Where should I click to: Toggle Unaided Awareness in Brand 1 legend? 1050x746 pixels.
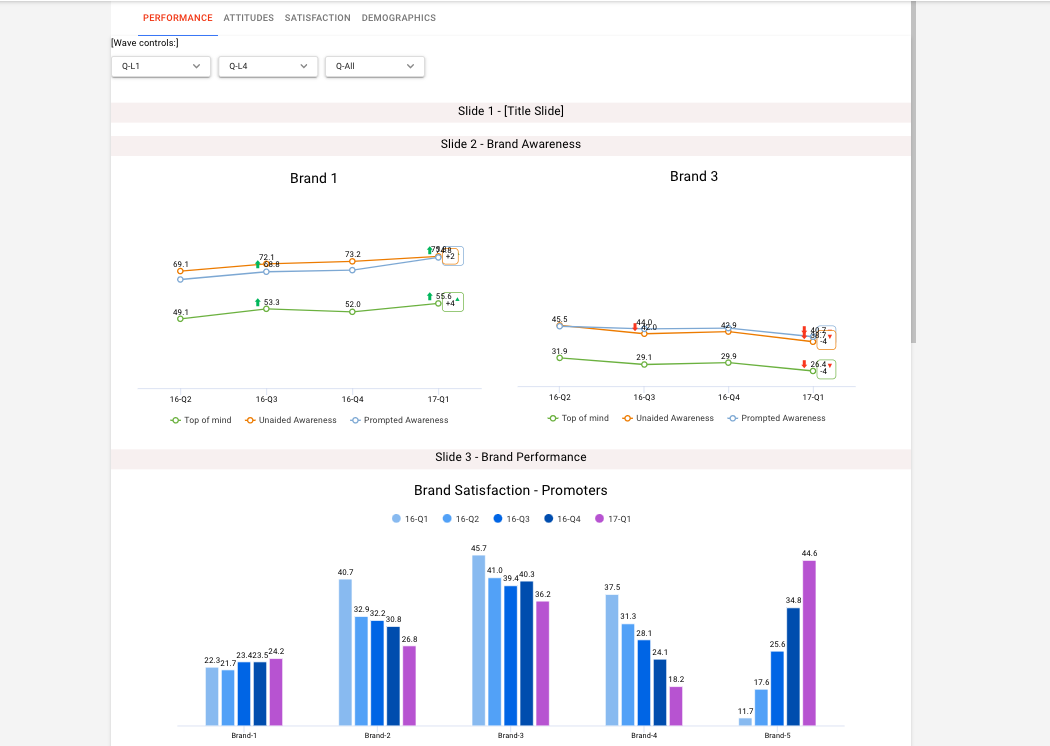click(x=290, y=420)
